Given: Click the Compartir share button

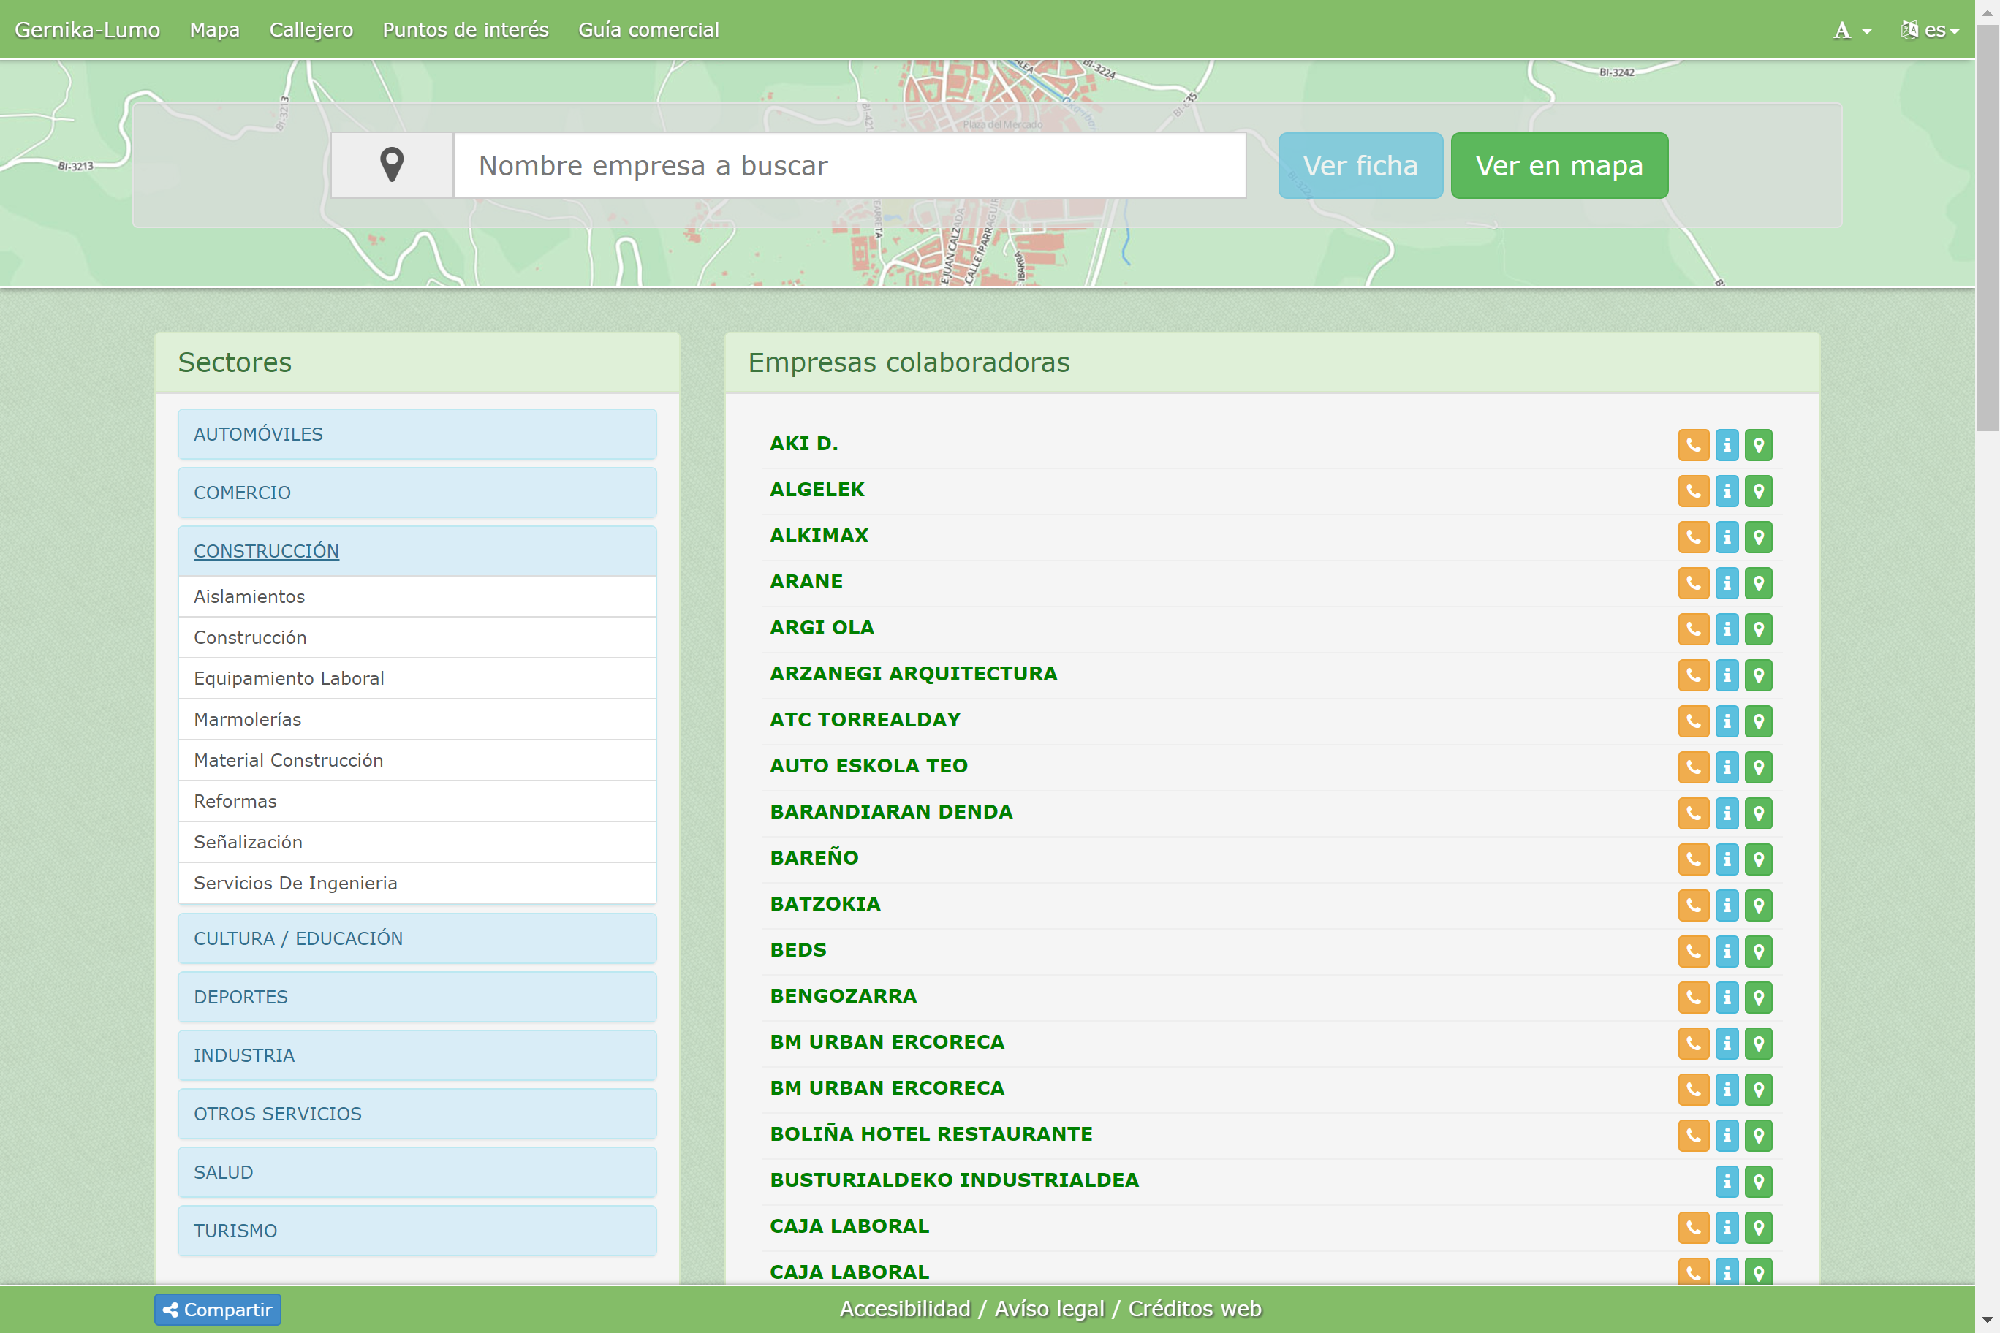Looking at the screenshot, I should pos(217,1309).
